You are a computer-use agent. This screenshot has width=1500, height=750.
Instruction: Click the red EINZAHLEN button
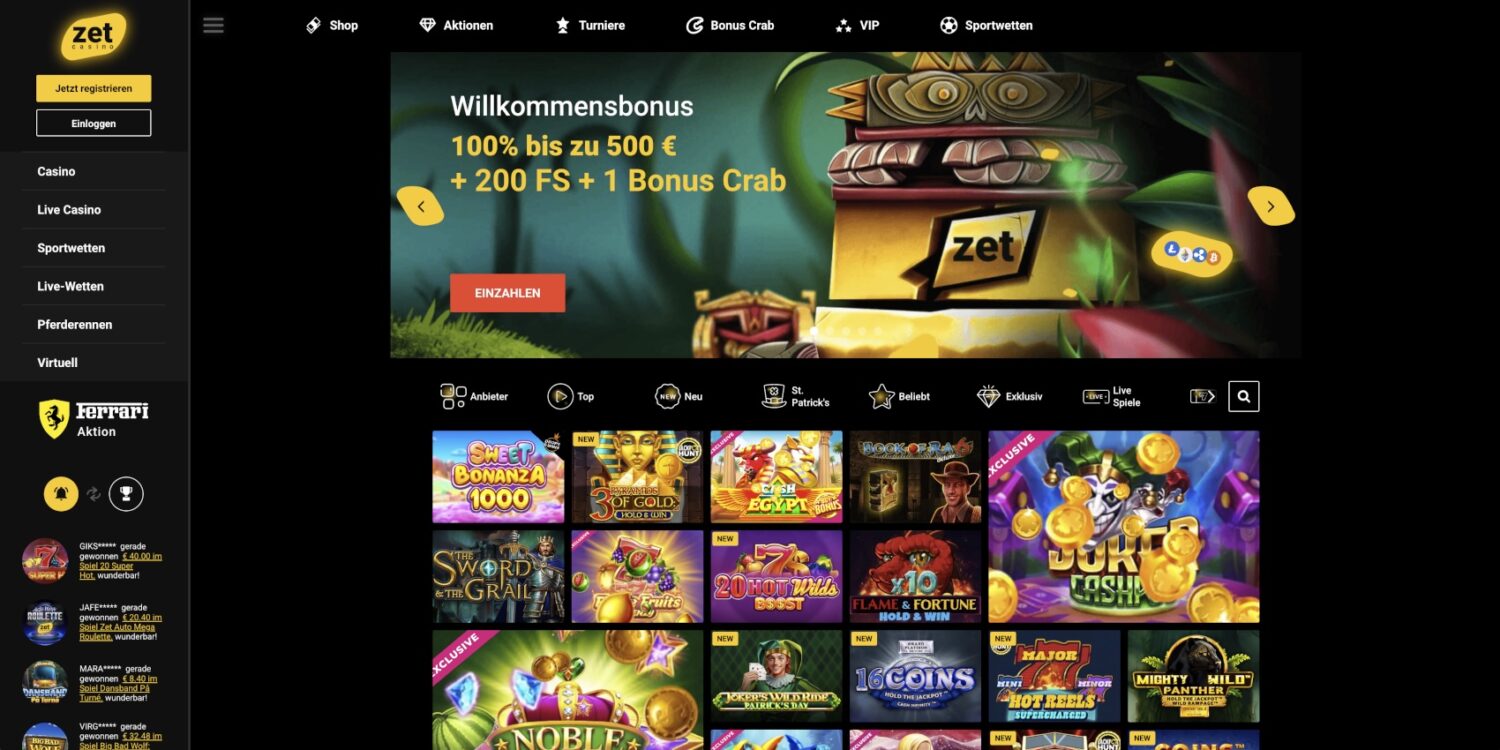[x=507, y=293]
